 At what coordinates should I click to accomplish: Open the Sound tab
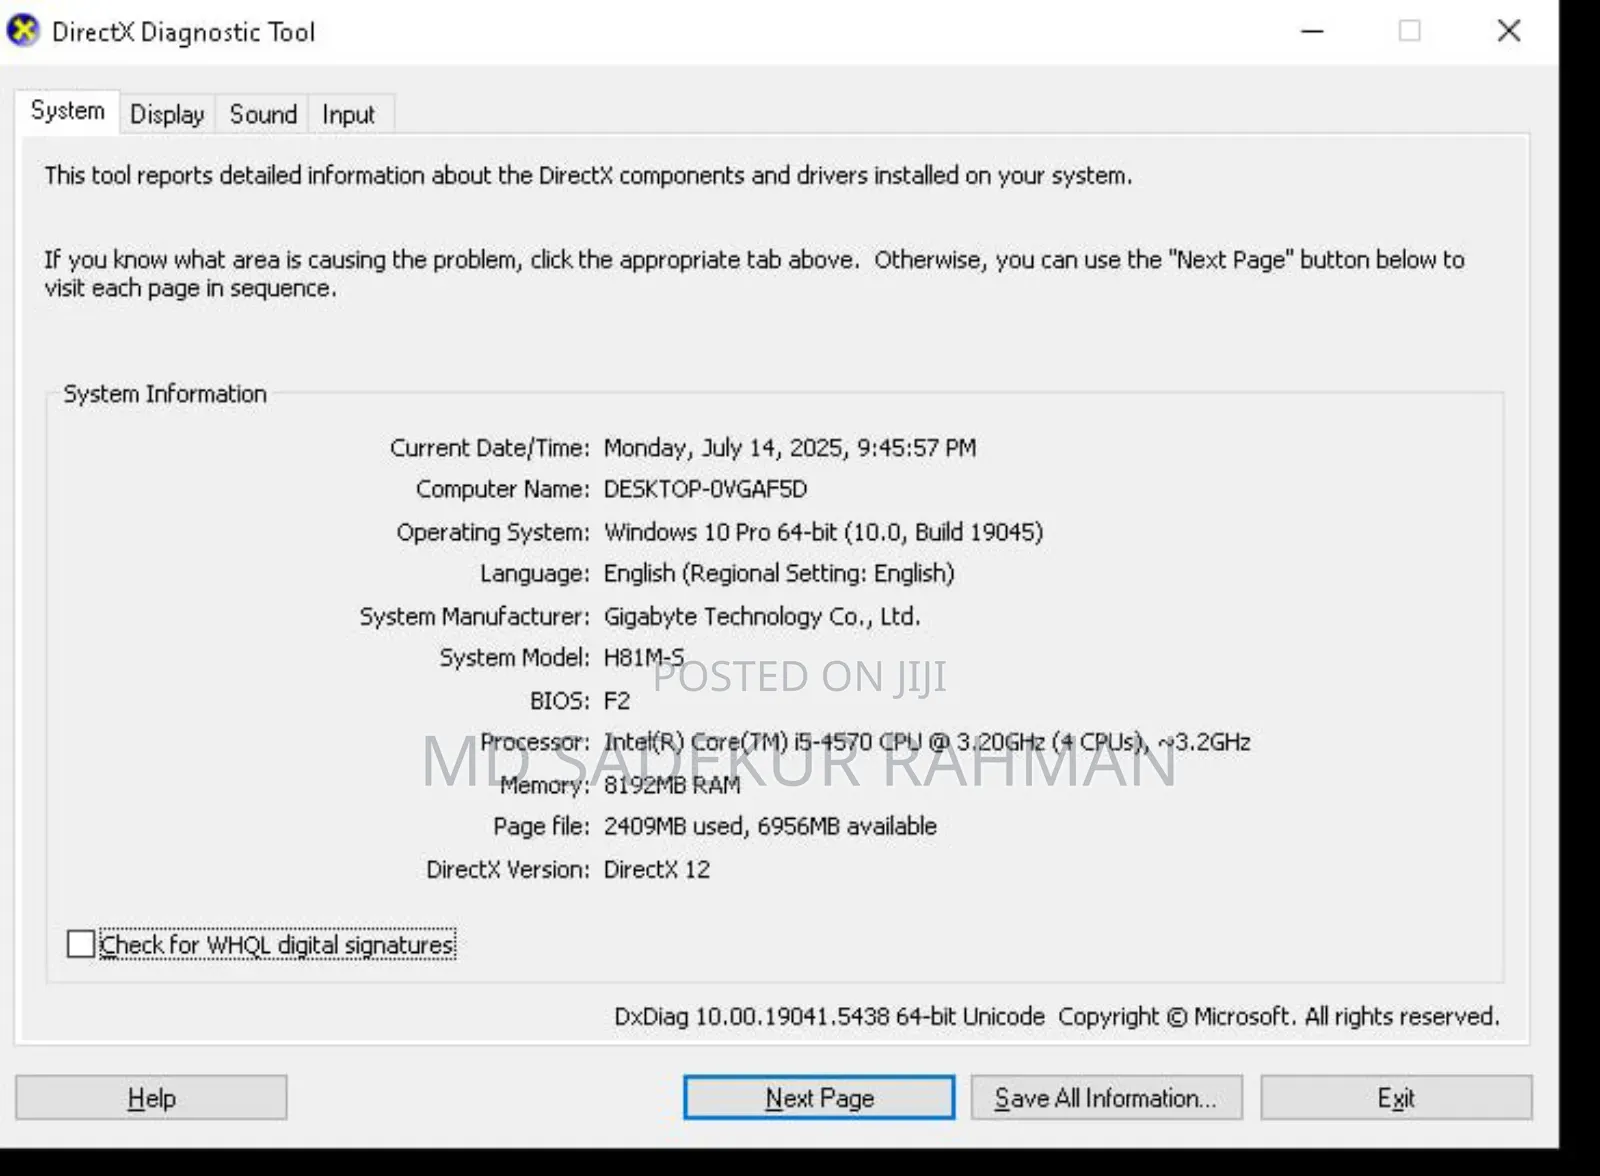[x=263, y=114]
